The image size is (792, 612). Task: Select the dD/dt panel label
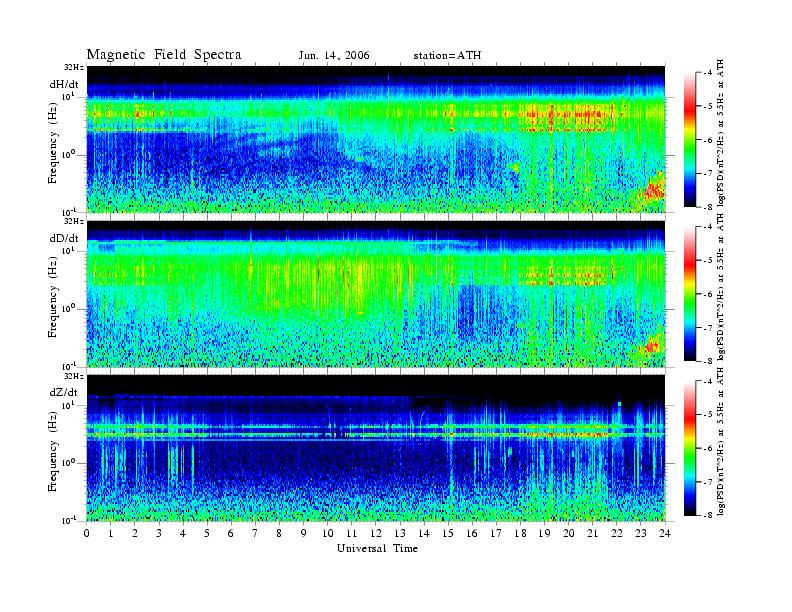[63, 238]
